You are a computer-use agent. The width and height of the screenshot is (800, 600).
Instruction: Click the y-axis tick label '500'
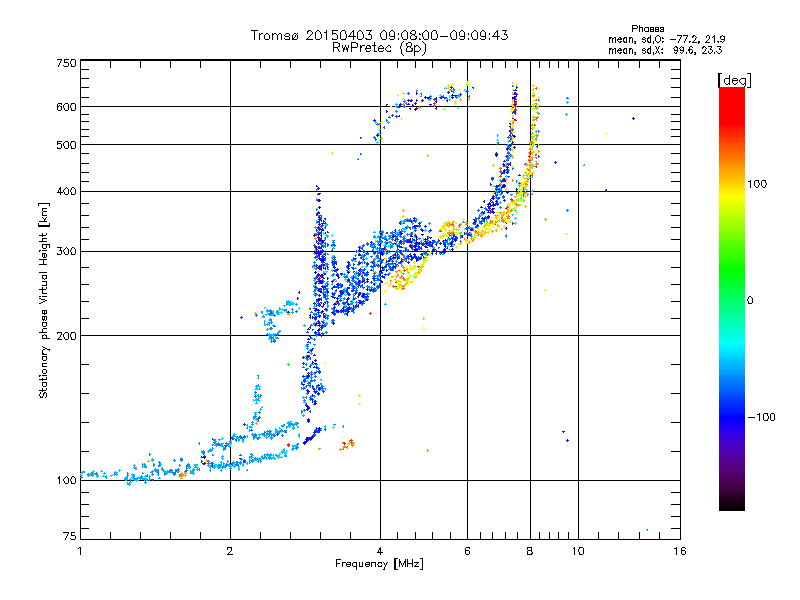[66, 145]
